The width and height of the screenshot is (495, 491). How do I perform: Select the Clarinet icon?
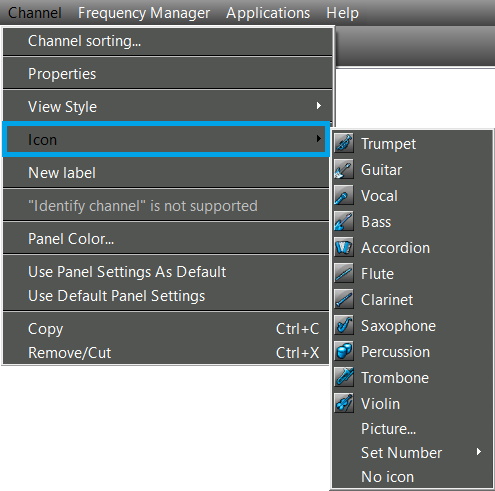[x=344, y=300]
